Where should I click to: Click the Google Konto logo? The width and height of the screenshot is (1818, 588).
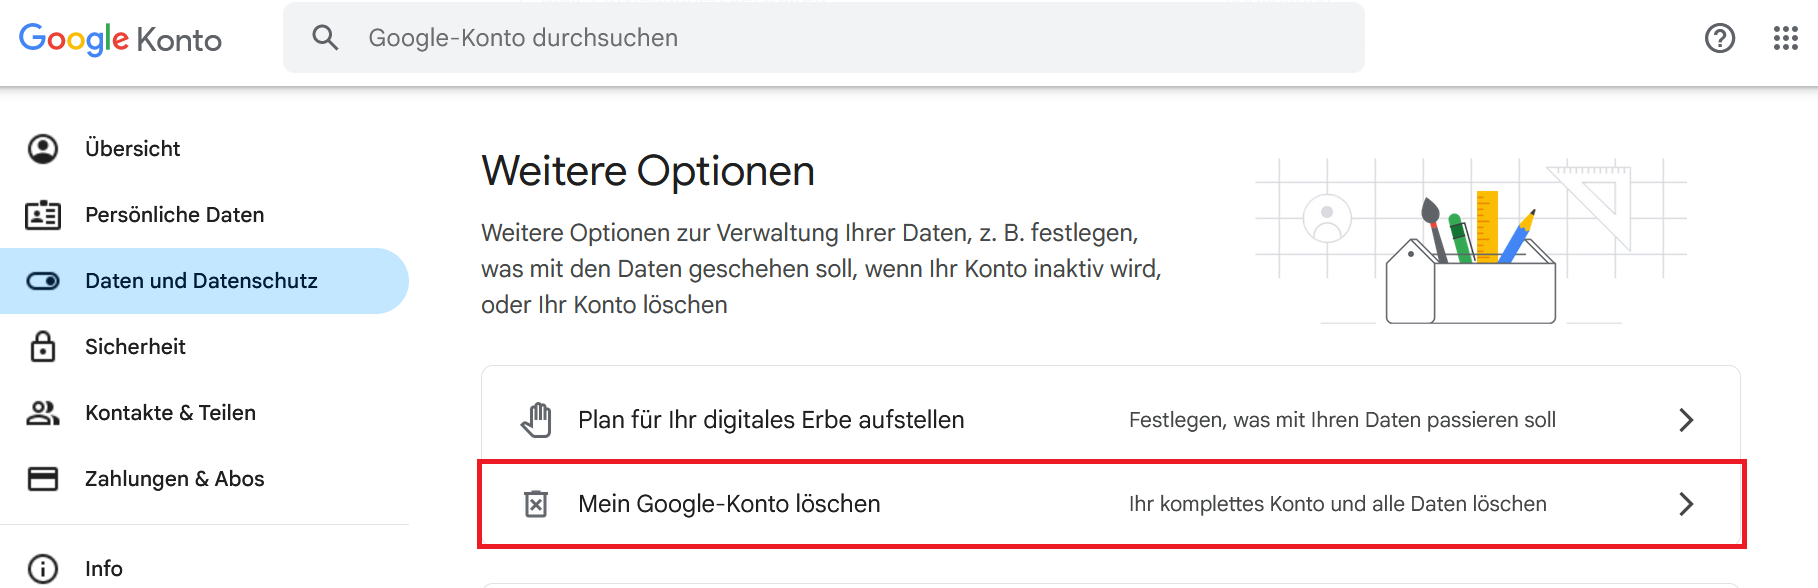120,39
